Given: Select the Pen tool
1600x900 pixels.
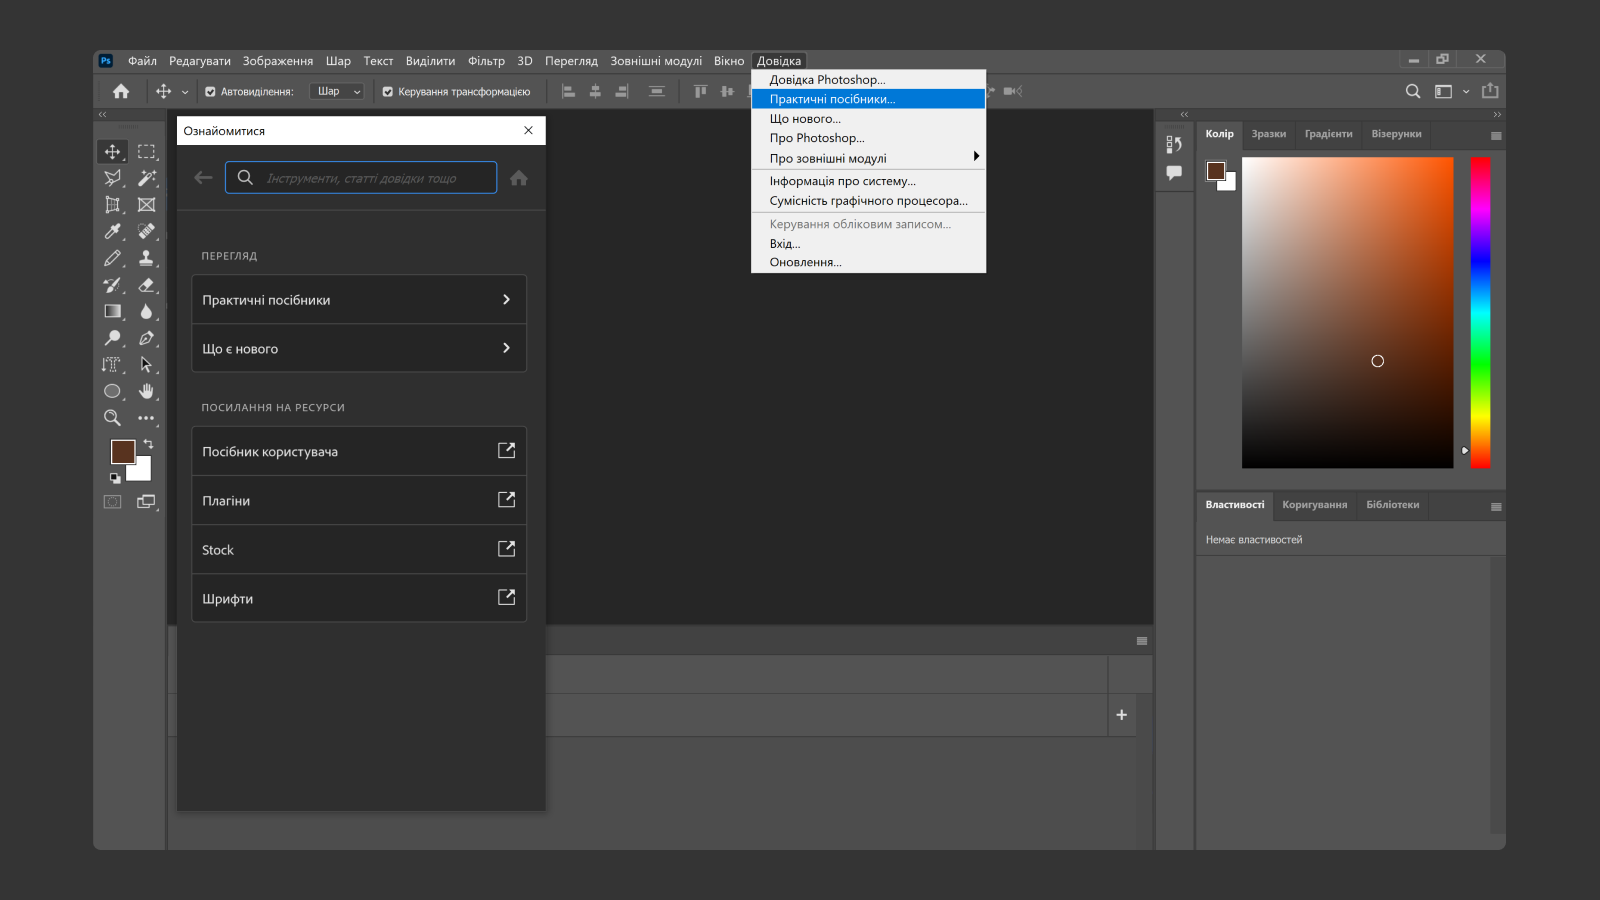Looking at the screenshot, I should tap(147, 338).
